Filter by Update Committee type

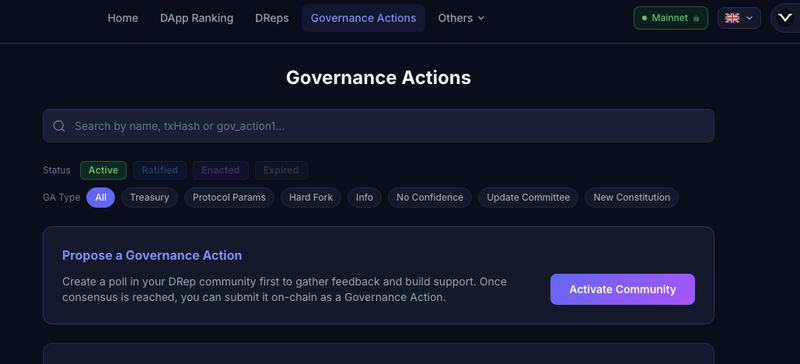(x=528, y=198)
